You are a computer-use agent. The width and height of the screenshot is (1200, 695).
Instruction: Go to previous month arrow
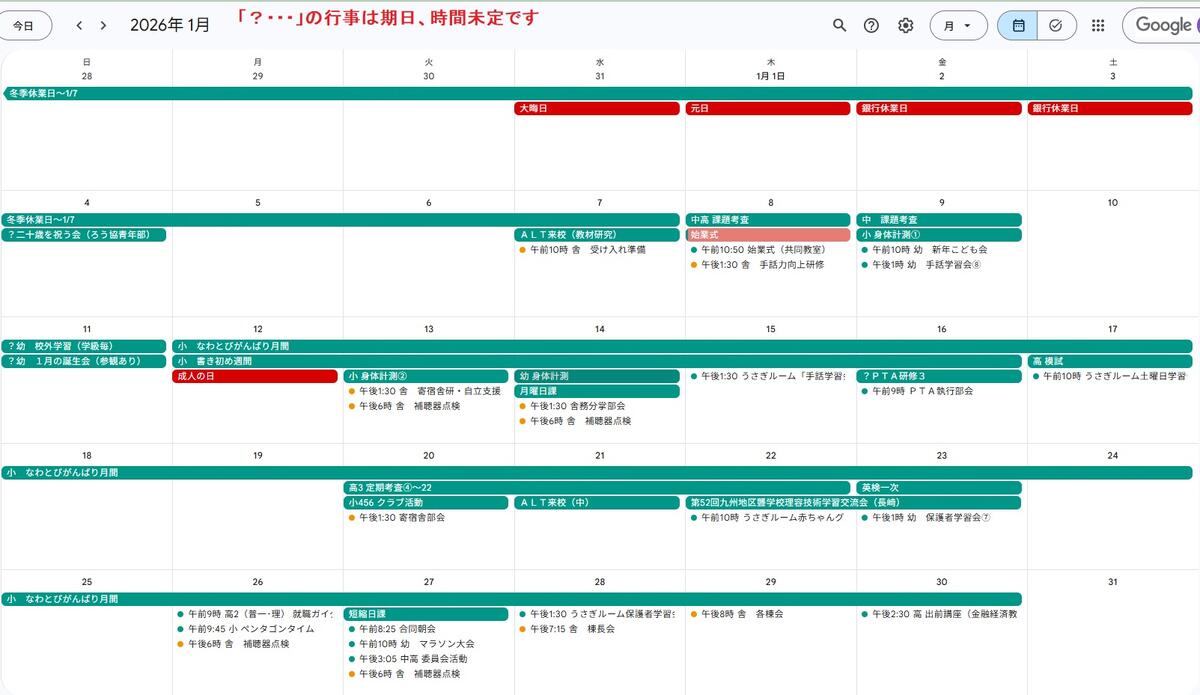click(x=80, y=25)
